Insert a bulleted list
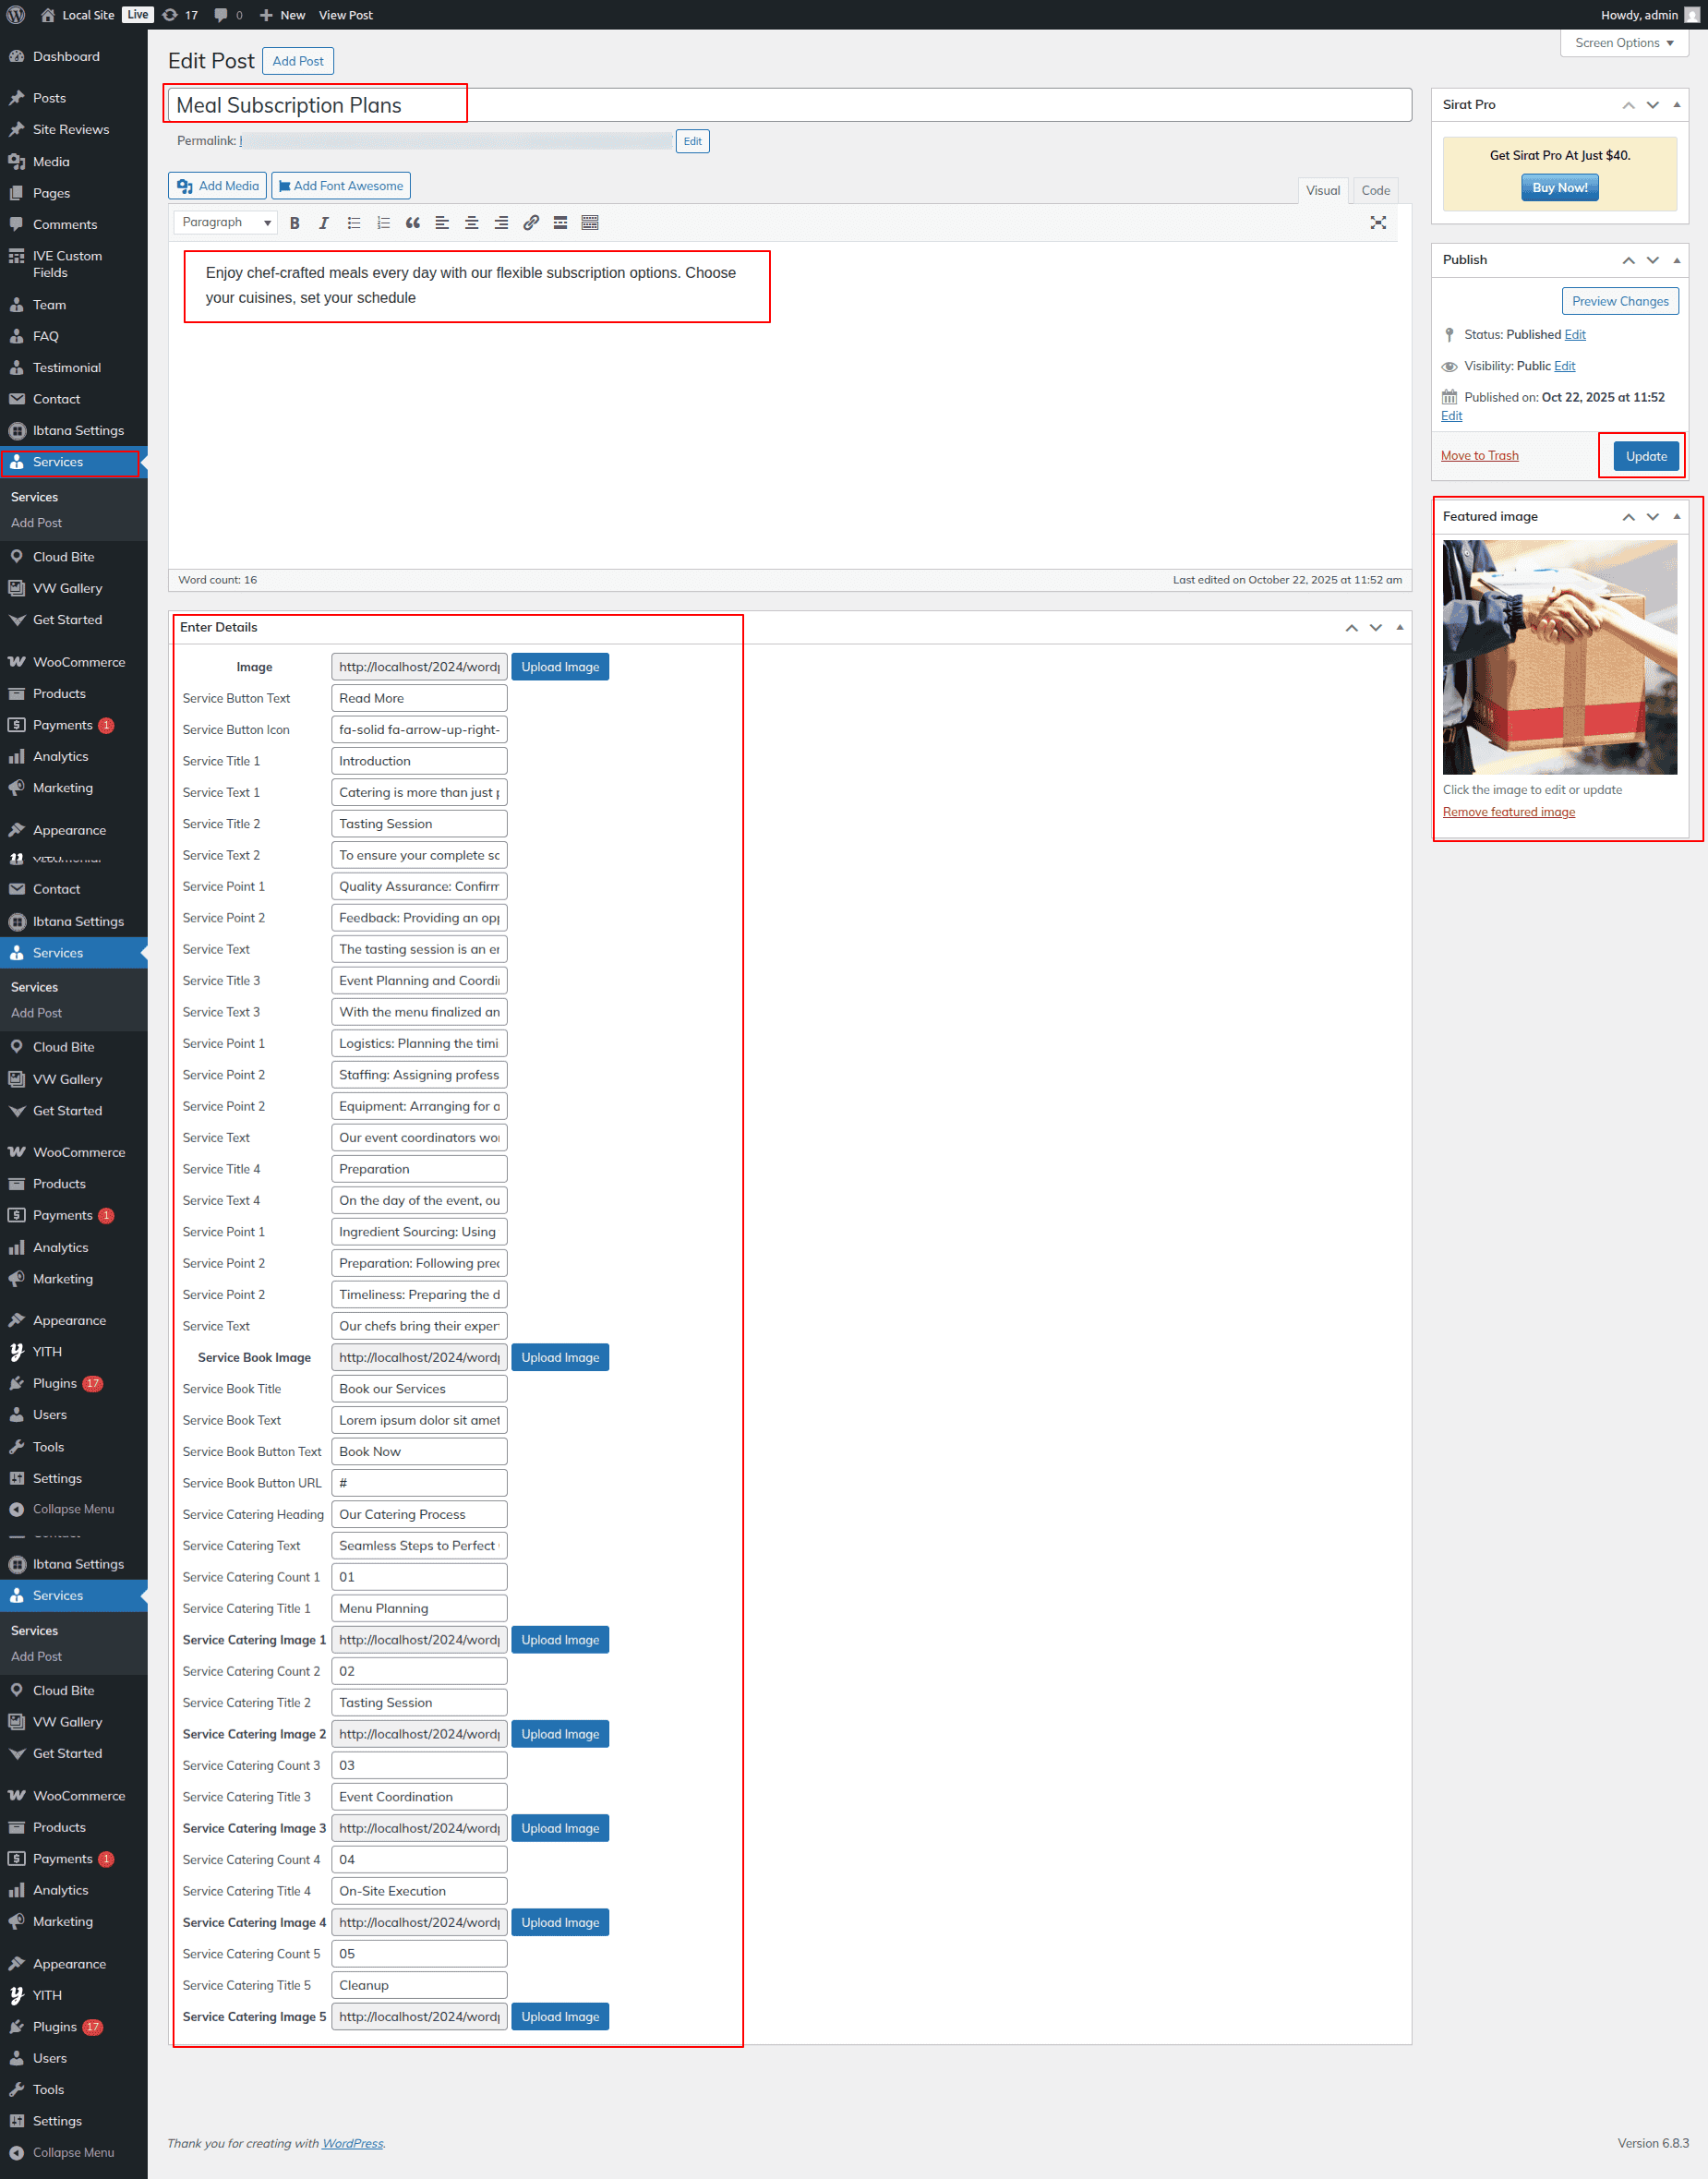Viewport: 1708px width, 2179px height. (354, 223)
